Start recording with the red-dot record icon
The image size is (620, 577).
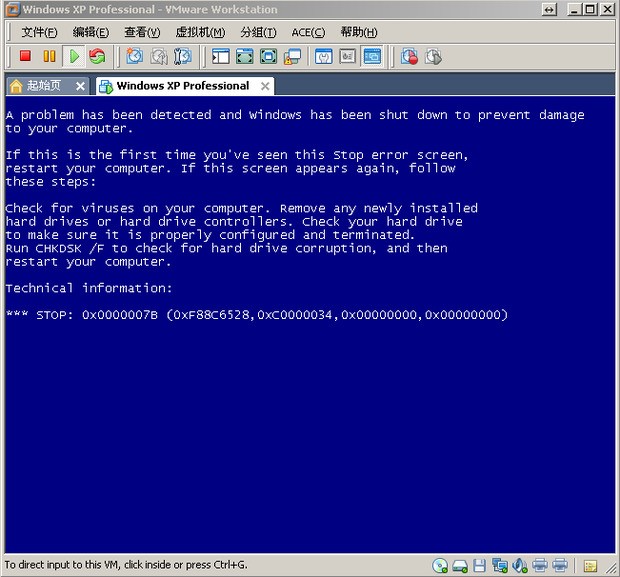click(x=409, y=57)
